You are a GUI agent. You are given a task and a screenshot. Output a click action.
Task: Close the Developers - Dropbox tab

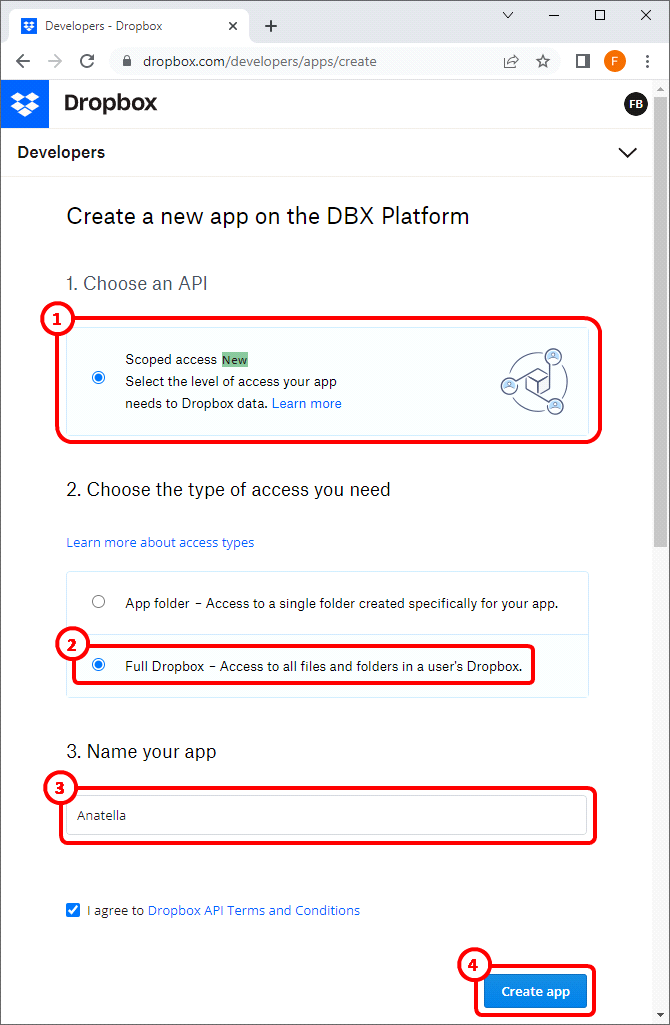[x=233, y=26]
